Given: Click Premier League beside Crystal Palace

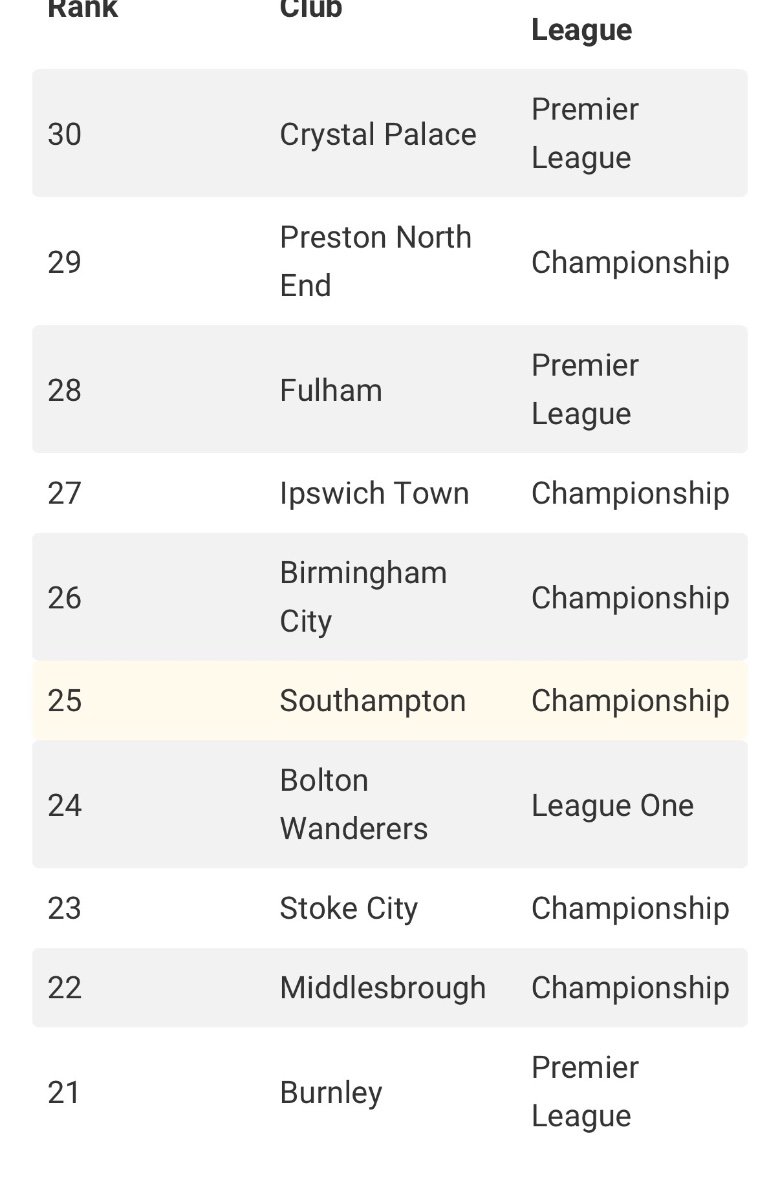Looking at the screenshot, I should 585,134.
